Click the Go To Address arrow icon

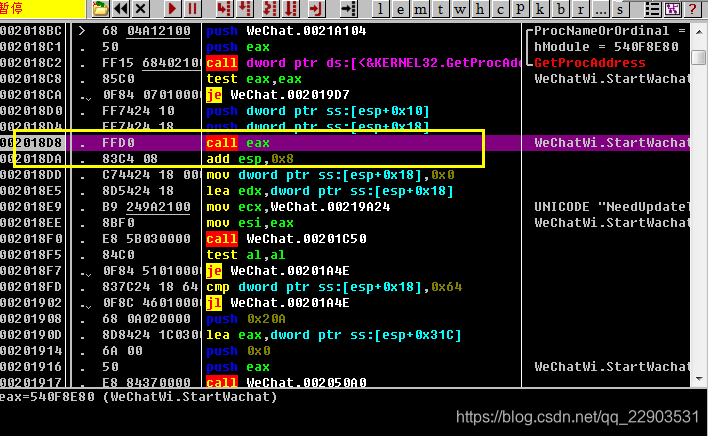(x=348, y=9)
